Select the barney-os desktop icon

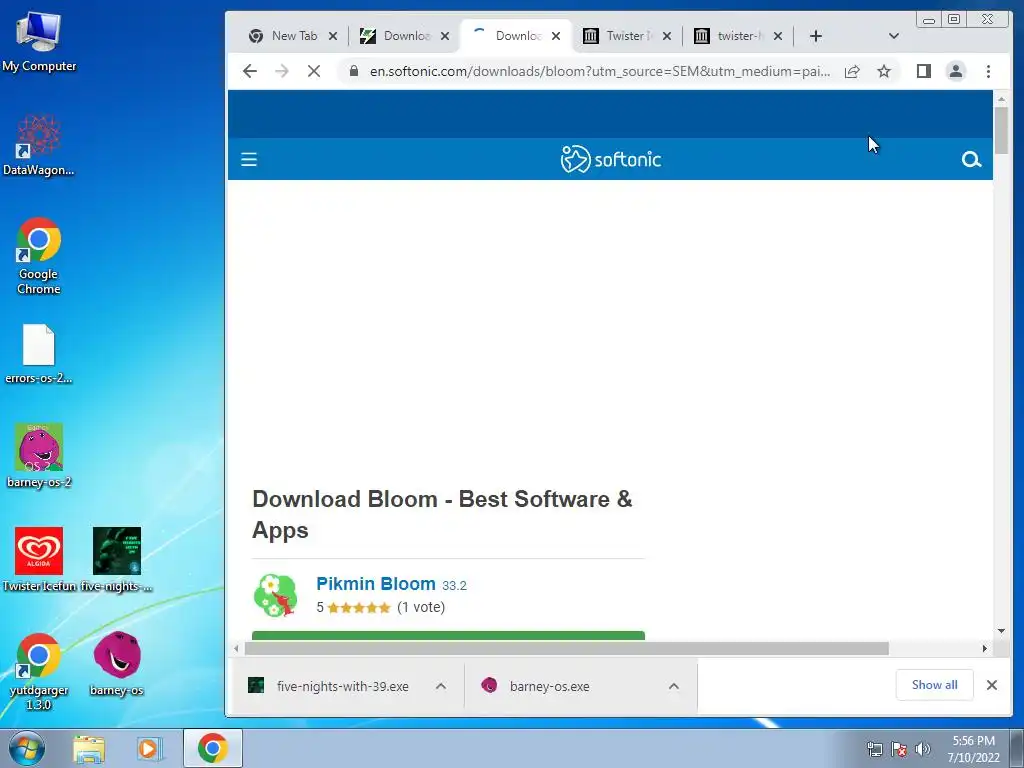pos(117,664)
